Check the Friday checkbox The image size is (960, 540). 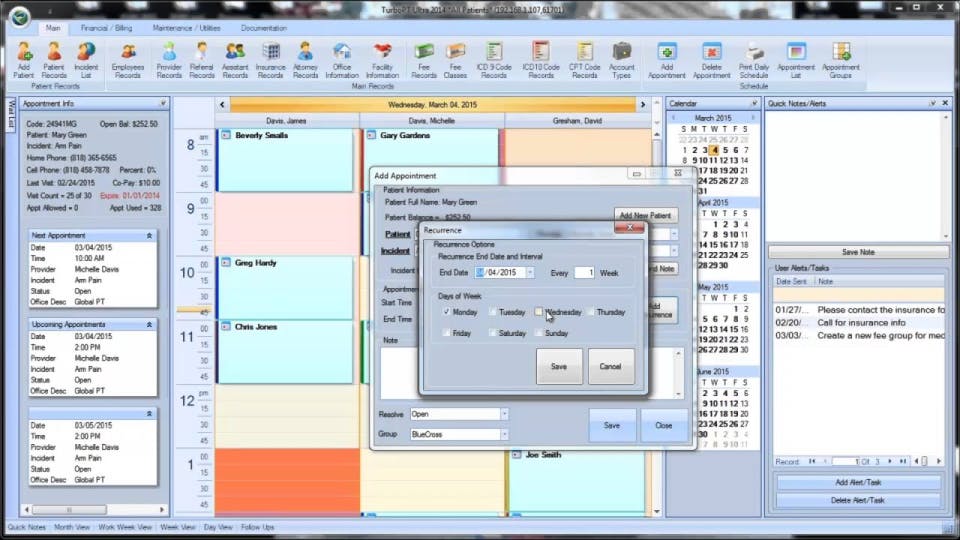click(x=446, y=333)
